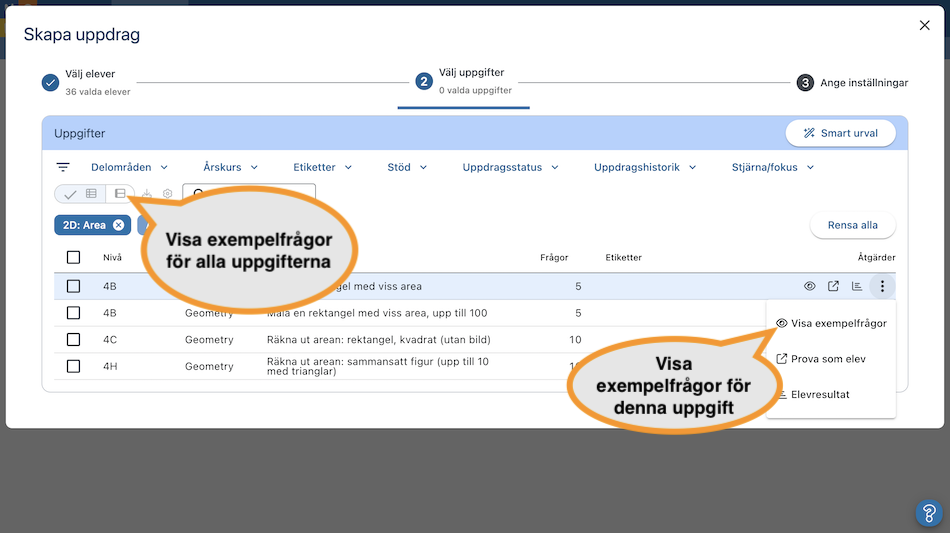Expand the Årskurs filter dropdown
This screenshot has width=950, height=533.
point(230,168)
